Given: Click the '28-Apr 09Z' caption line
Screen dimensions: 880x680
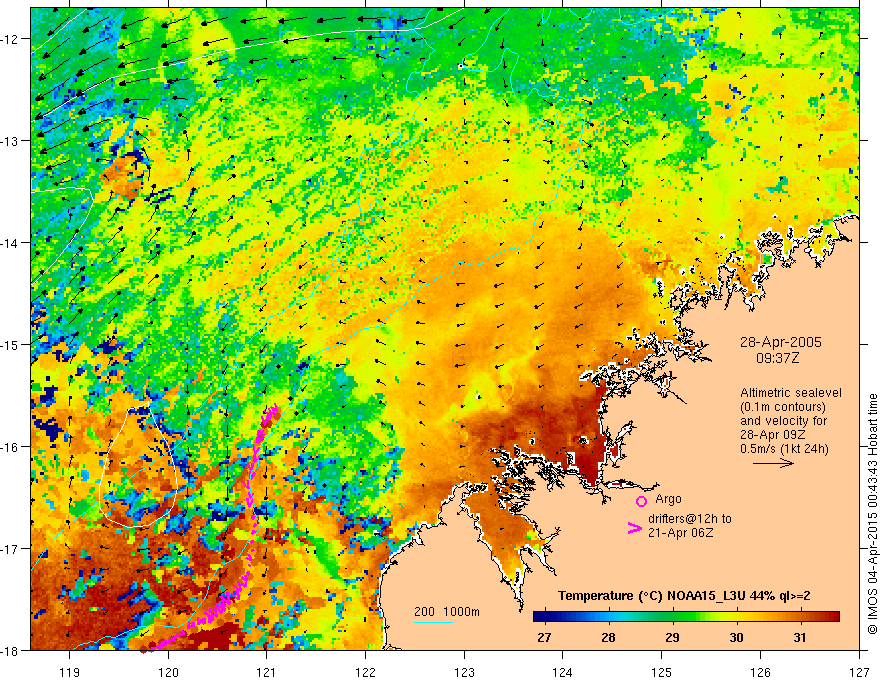Looking at the screenshot, I should [773, 435].
